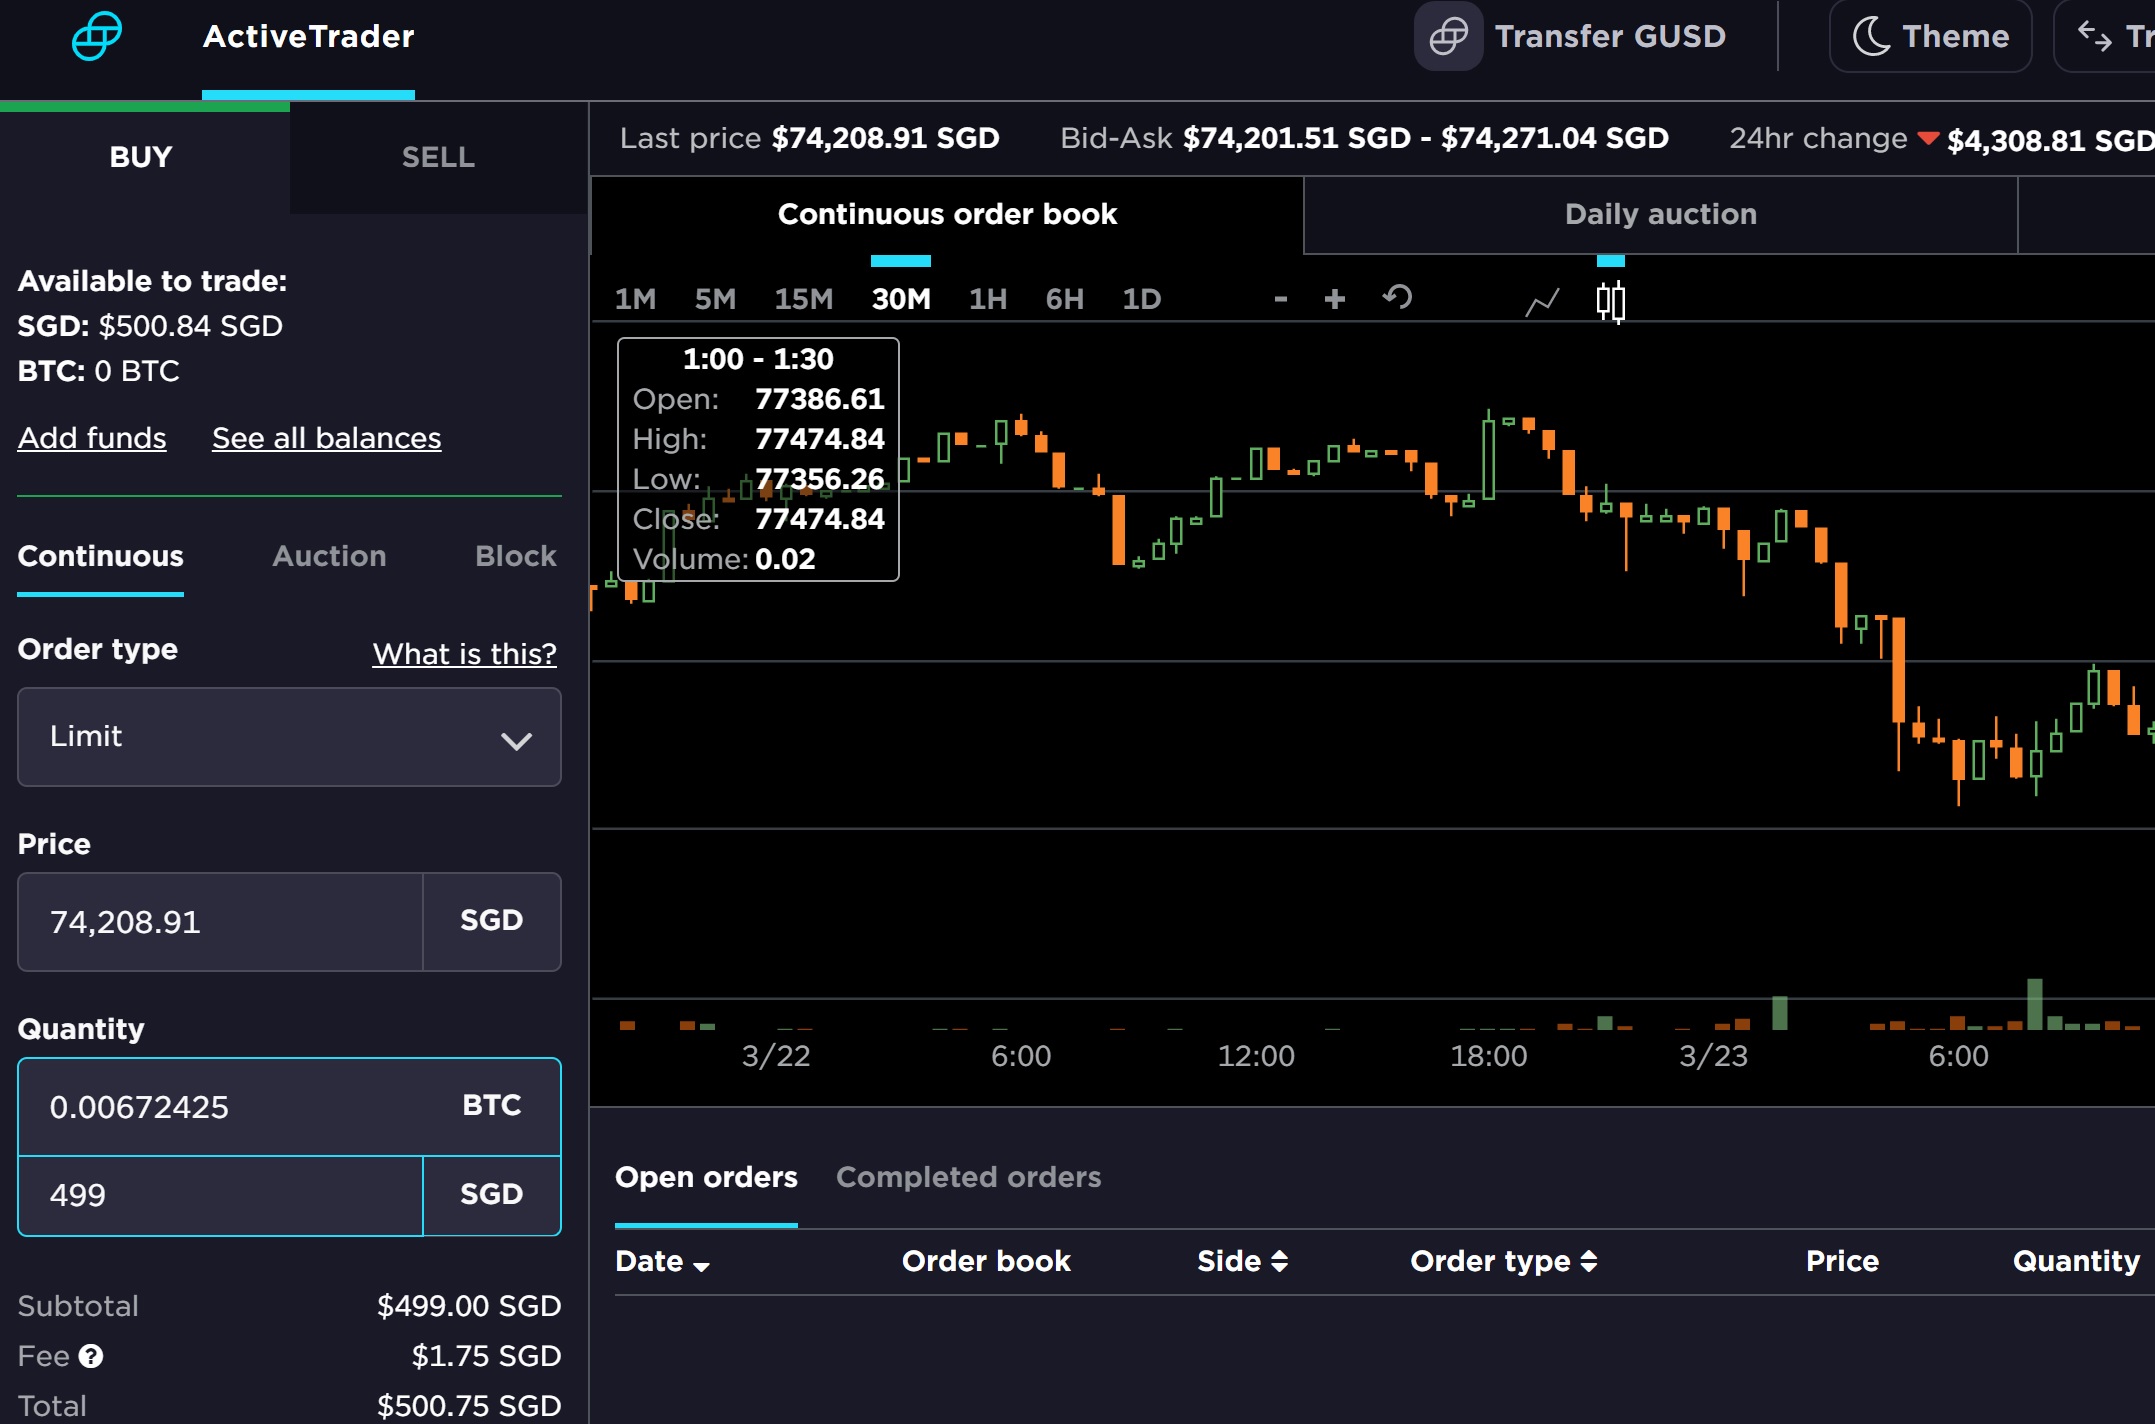Select the BUY side toggle
Screen dimensions: 2155x1424
(x=141, y=157)
